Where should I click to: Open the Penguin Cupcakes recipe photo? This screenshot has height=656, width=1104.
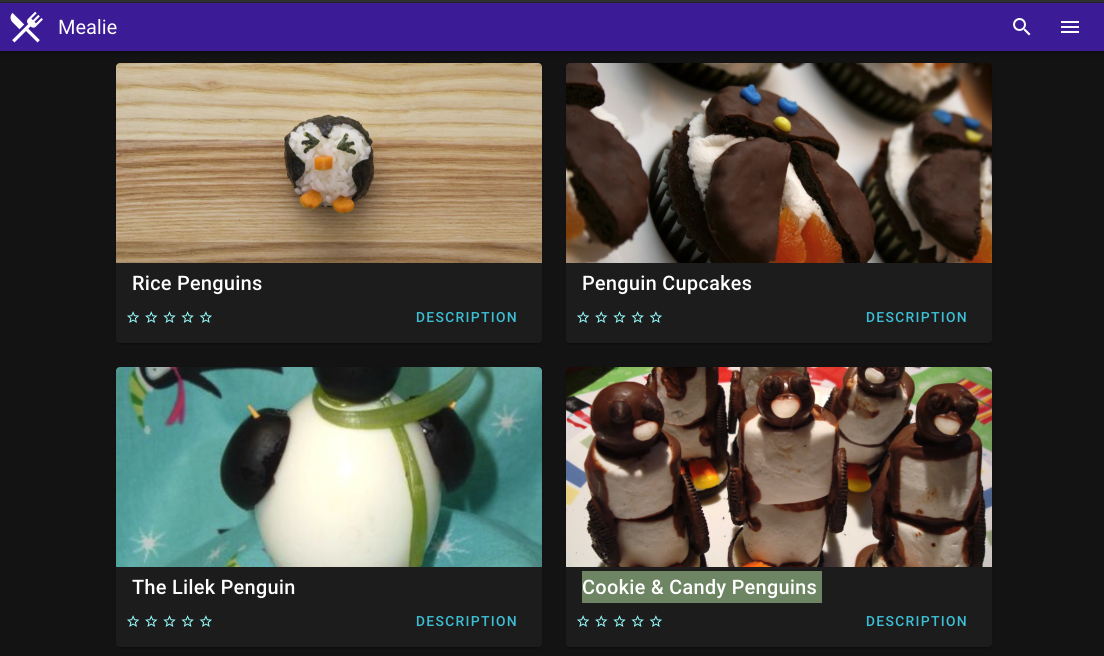(x=779, y=163)
